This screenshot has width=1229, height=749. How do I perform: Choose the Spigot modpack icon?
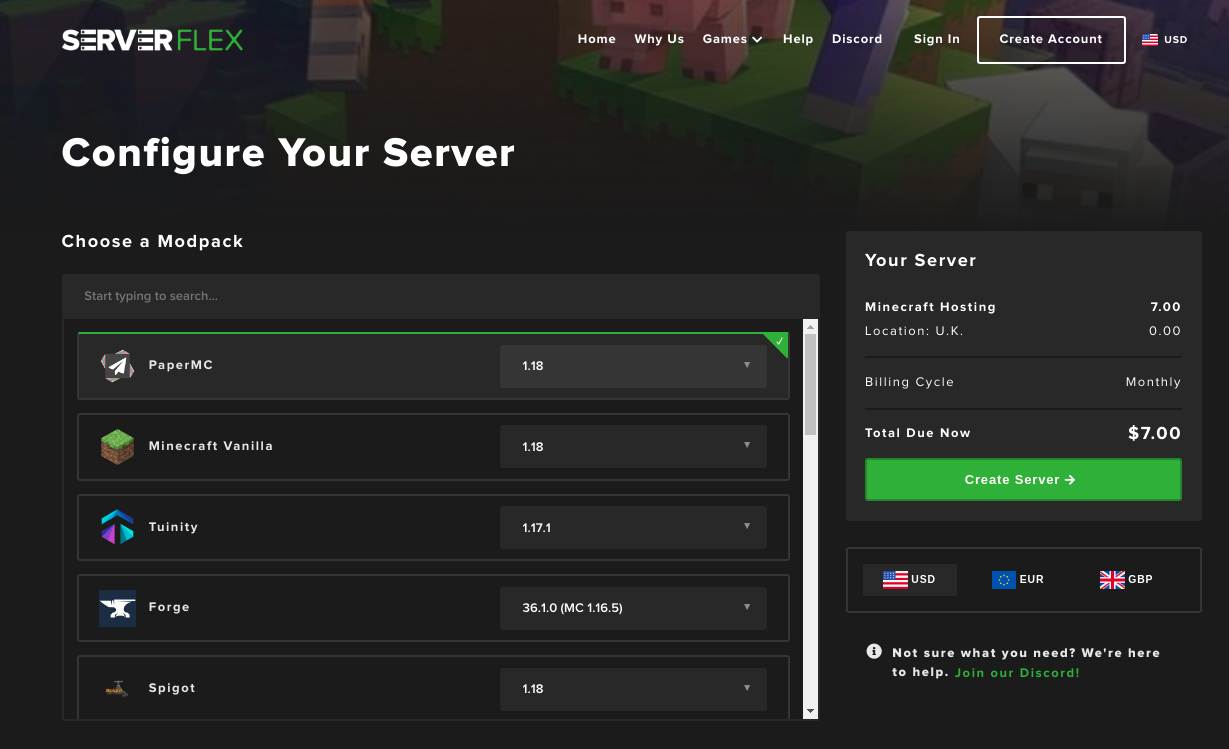(117, 688)
